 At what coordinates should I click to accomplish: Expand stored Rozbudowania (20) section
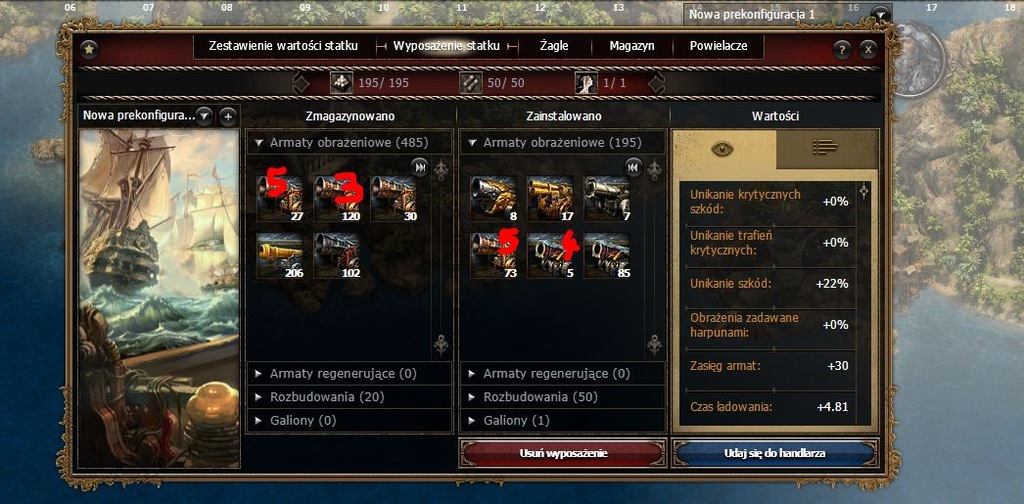click(x=349, y=397)
